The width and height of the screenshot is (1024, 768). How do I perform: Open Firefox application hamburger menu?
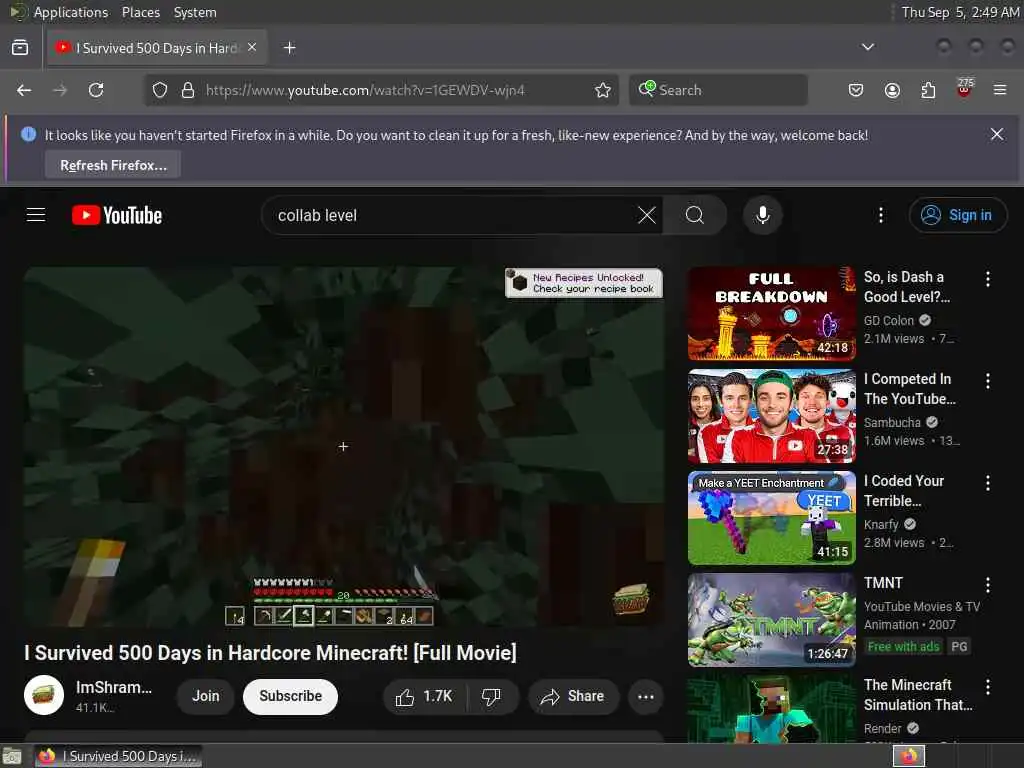(x=1000, y=90)
